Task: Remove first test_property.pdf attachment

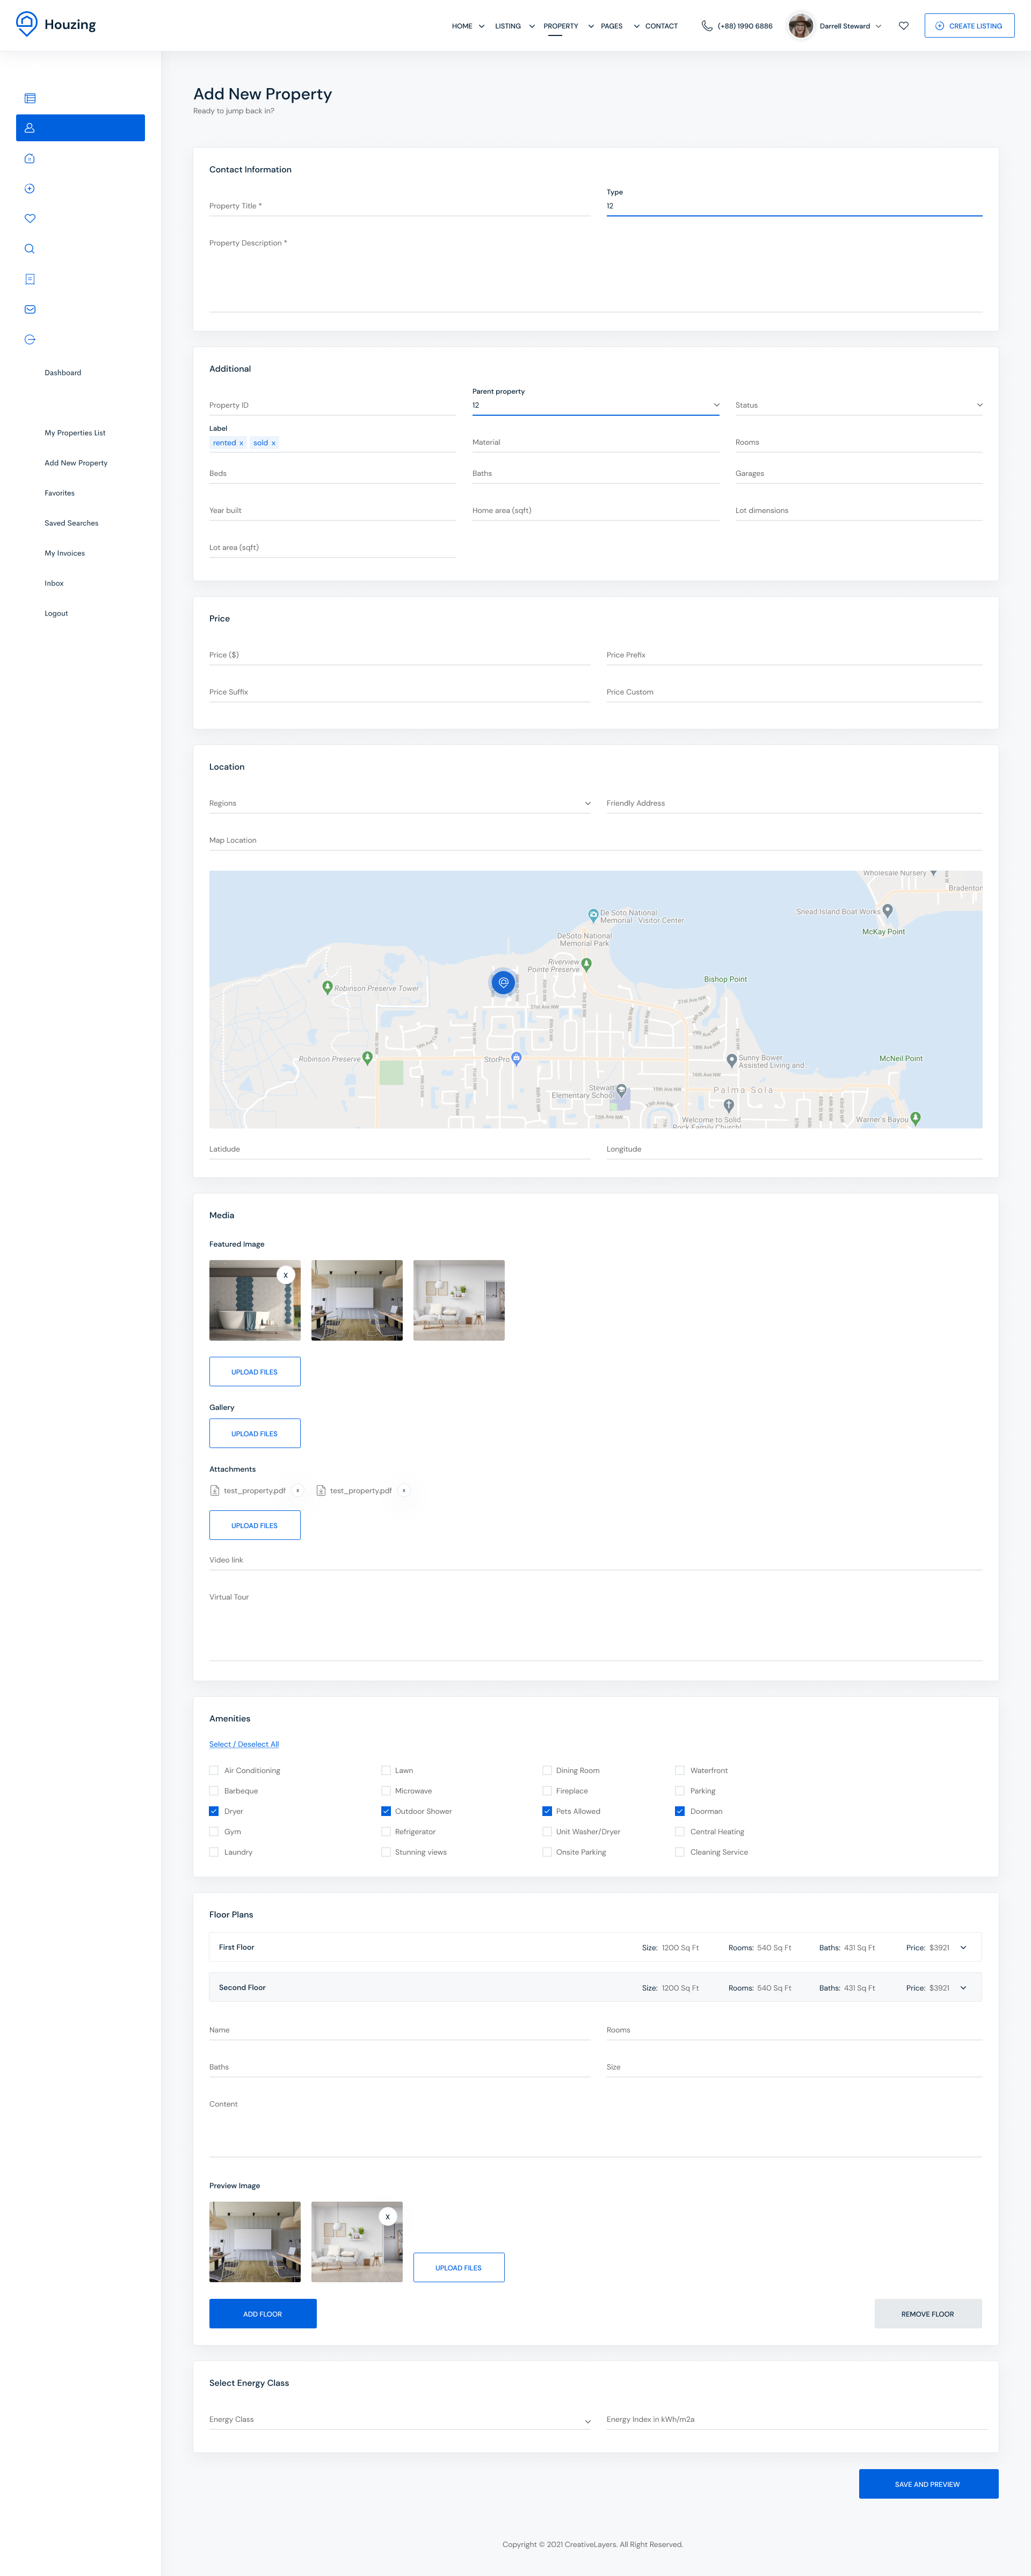Action: coord(298,1490)
